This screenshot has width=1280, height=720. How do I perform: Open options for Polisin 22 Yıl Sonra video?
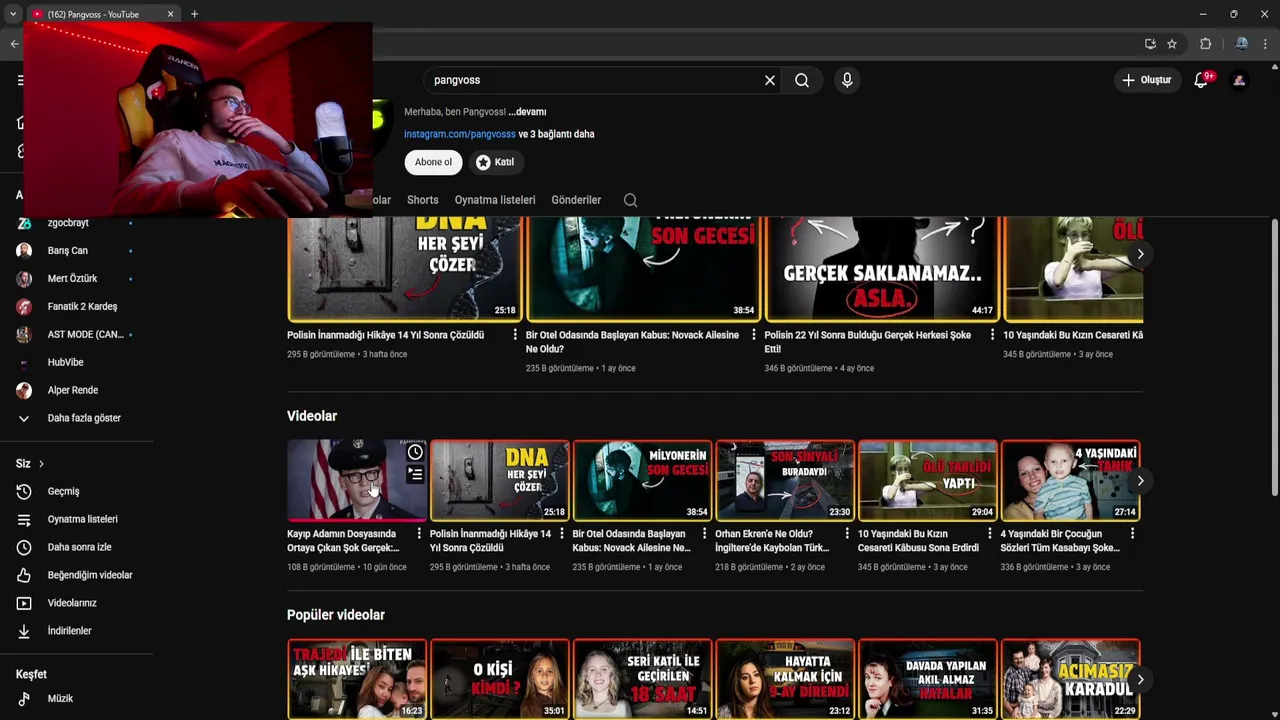coord(992,335)
